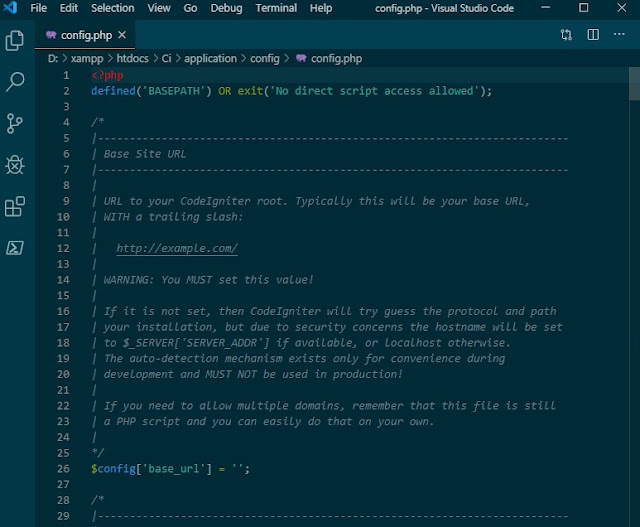Image resolution: width=640 pixels, height=527 pixels.
Task: Click the config.php file breadcrumb
Action: point(336,59)
